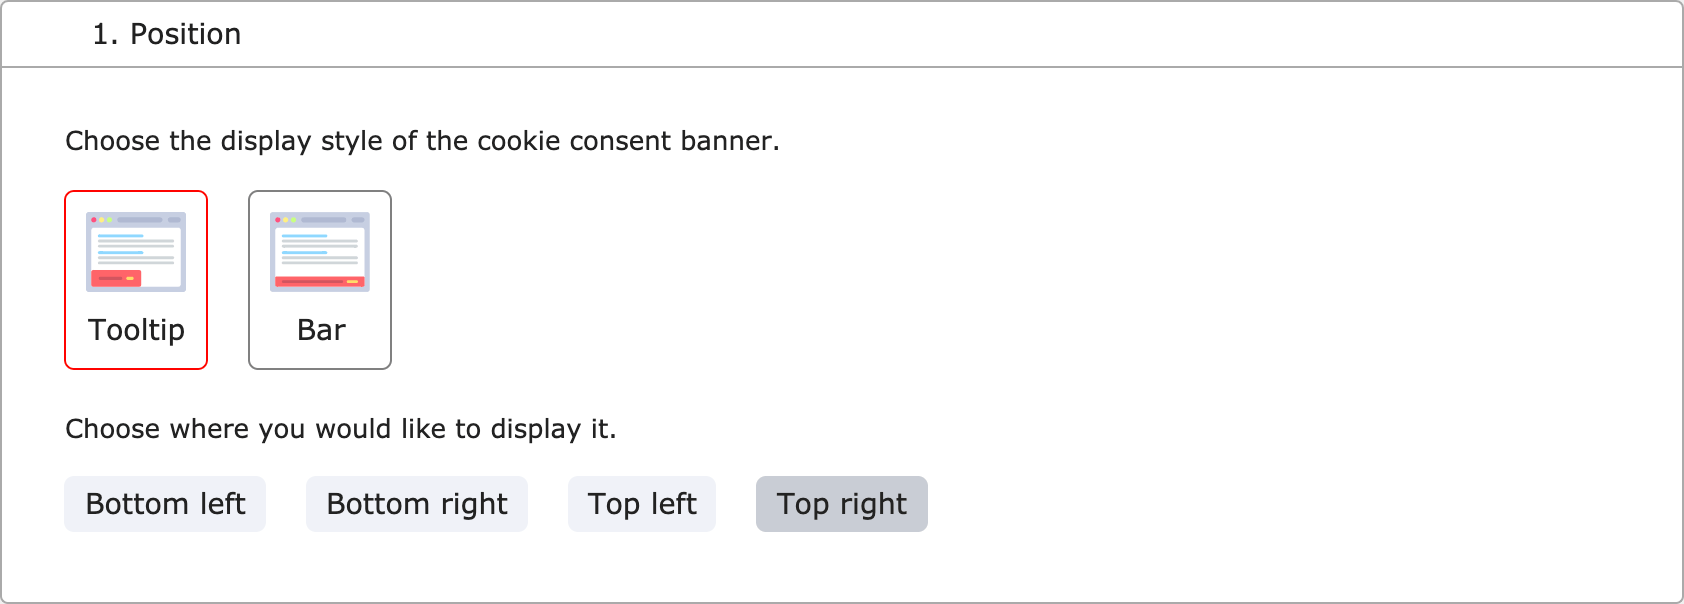Click the red popup inside Tooltip preview

pyautogui.click(x=116, y=278)
